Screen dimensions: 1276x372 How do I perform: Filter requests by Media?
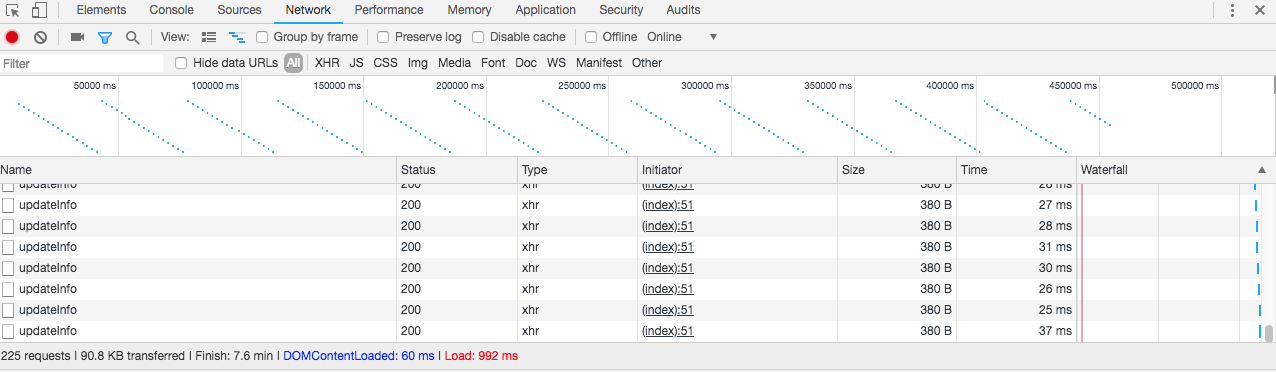[454, 63]
